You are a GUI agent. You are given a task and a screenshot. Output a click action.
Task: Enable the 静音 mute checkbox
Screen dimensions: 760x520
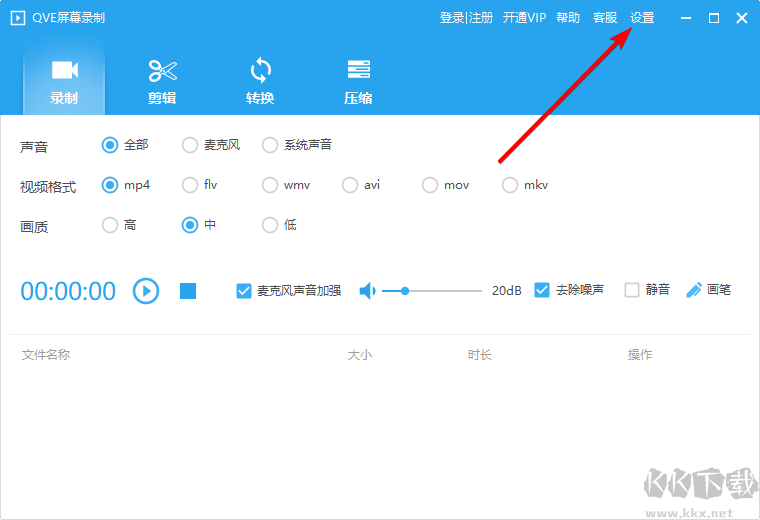[632, 290]
